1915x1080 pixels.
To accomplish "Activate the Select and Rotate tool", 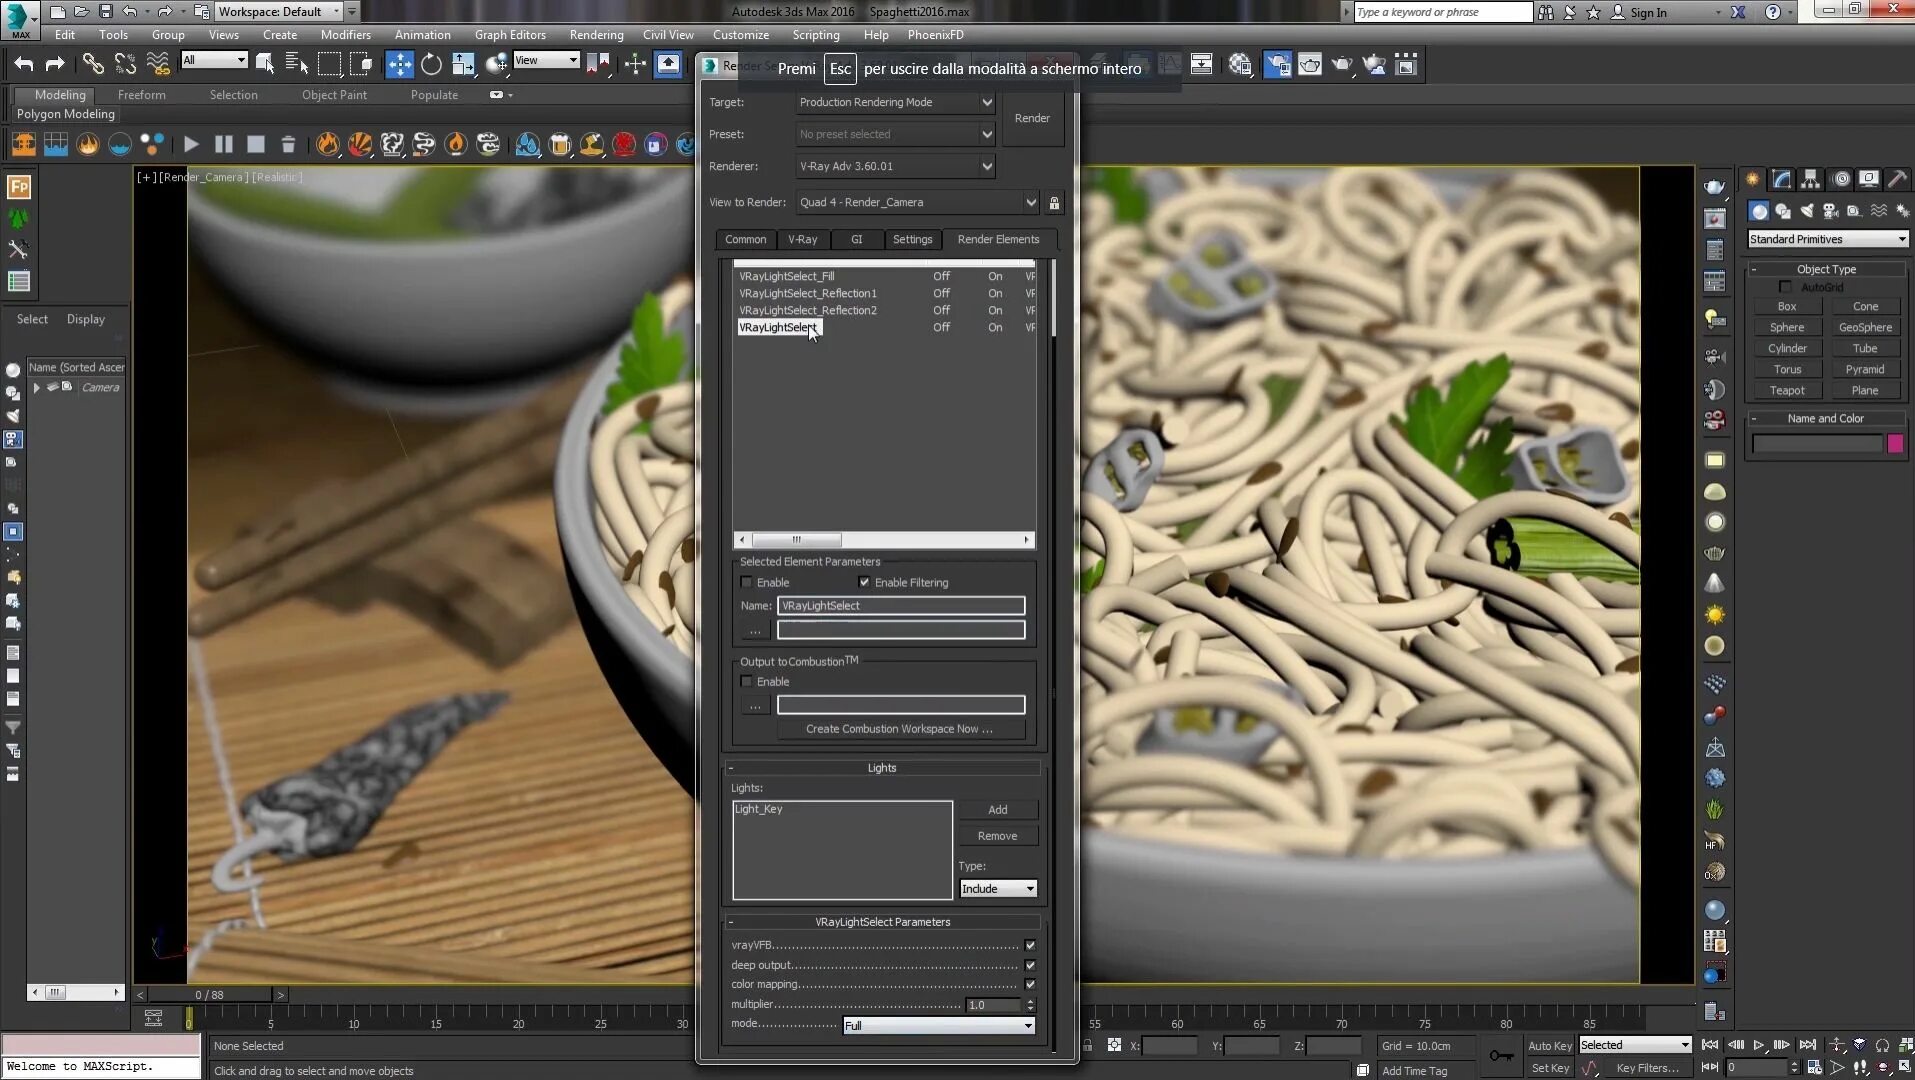I will point(431,65).
